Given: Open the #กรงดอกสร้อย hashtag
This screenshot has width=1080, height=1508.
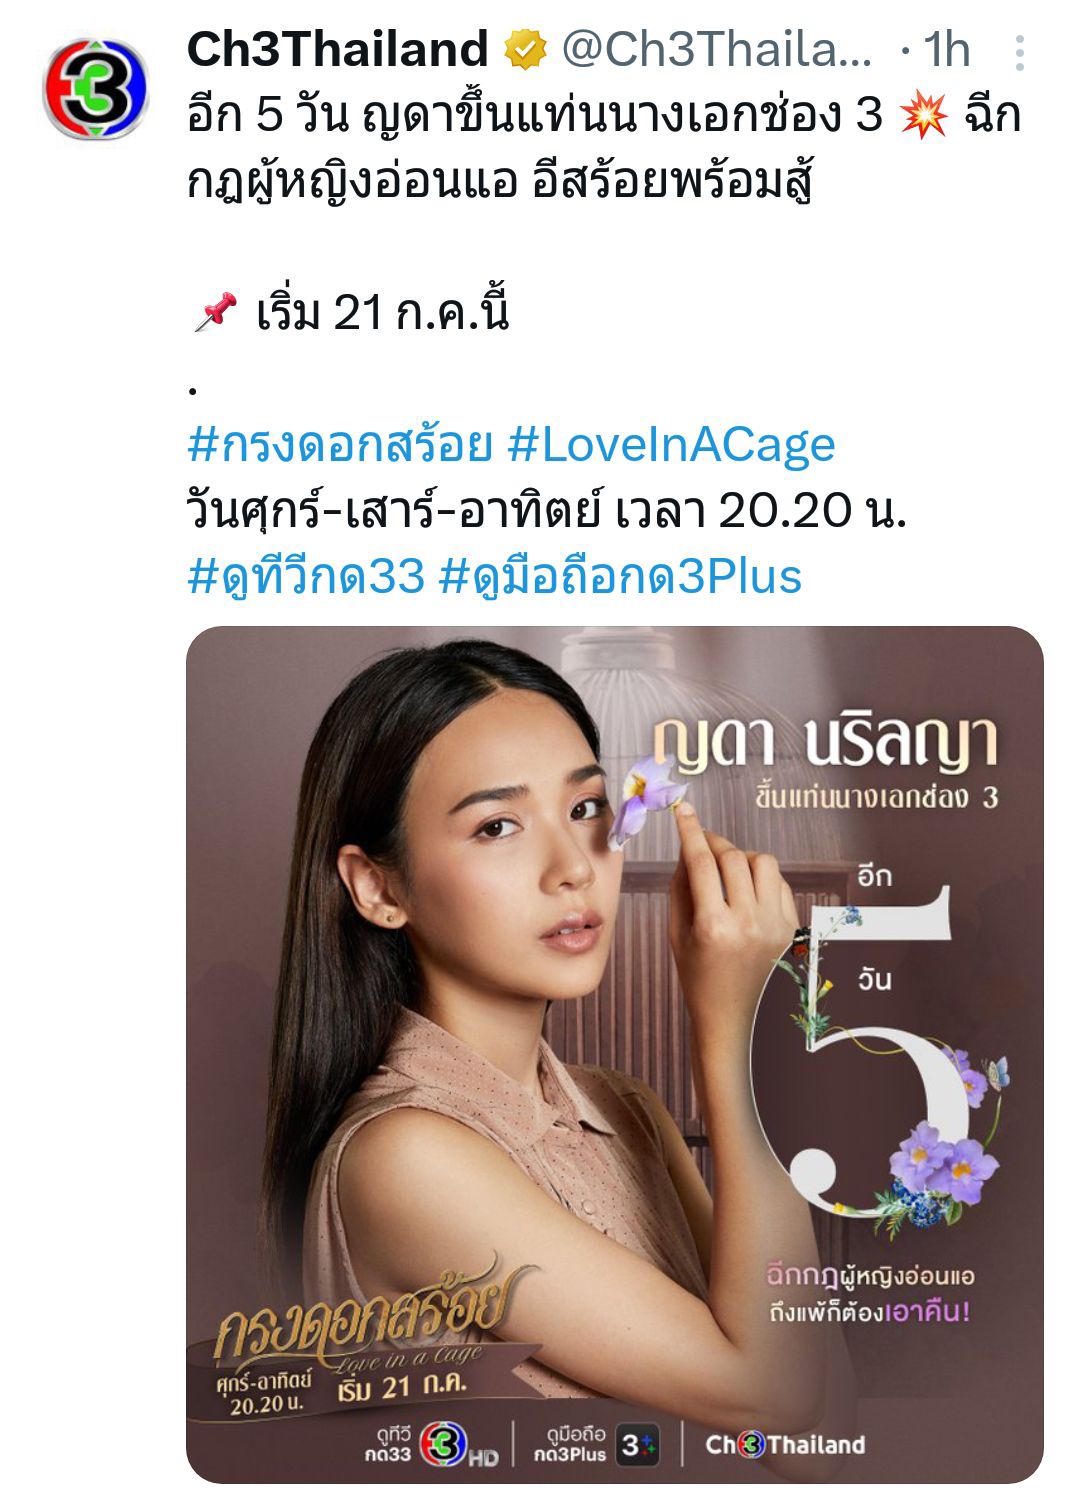Looking at the screenshot, I should pos(340,444).
